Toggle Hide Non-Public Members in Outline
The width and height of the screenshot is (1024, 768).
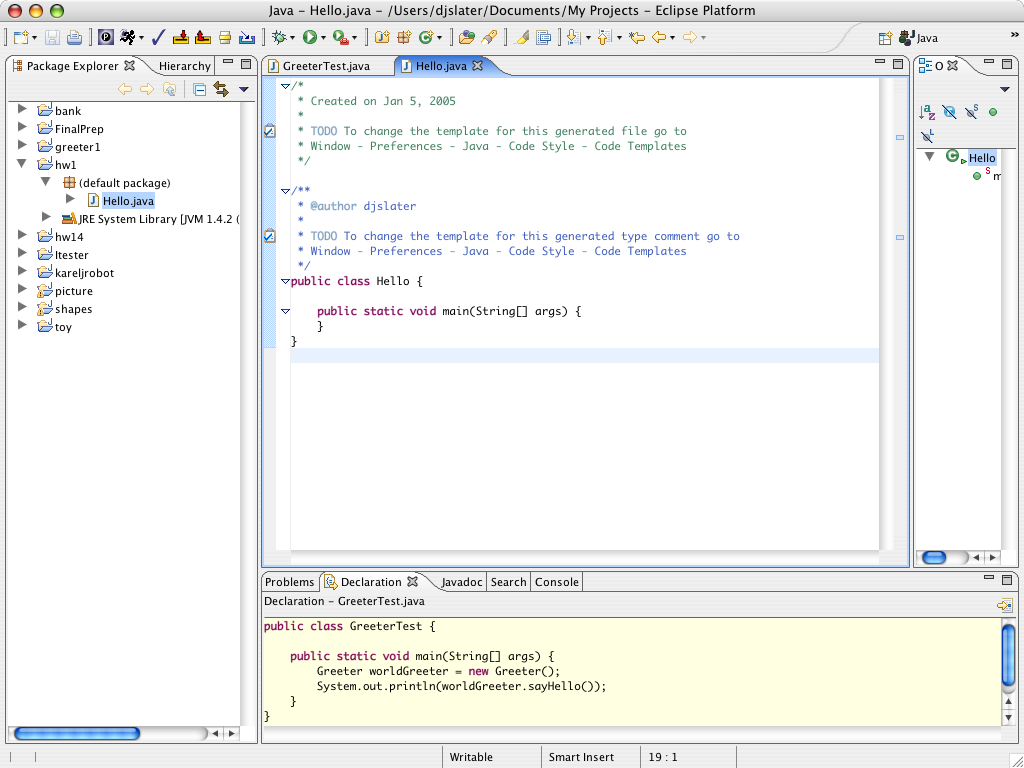(993, 112)
